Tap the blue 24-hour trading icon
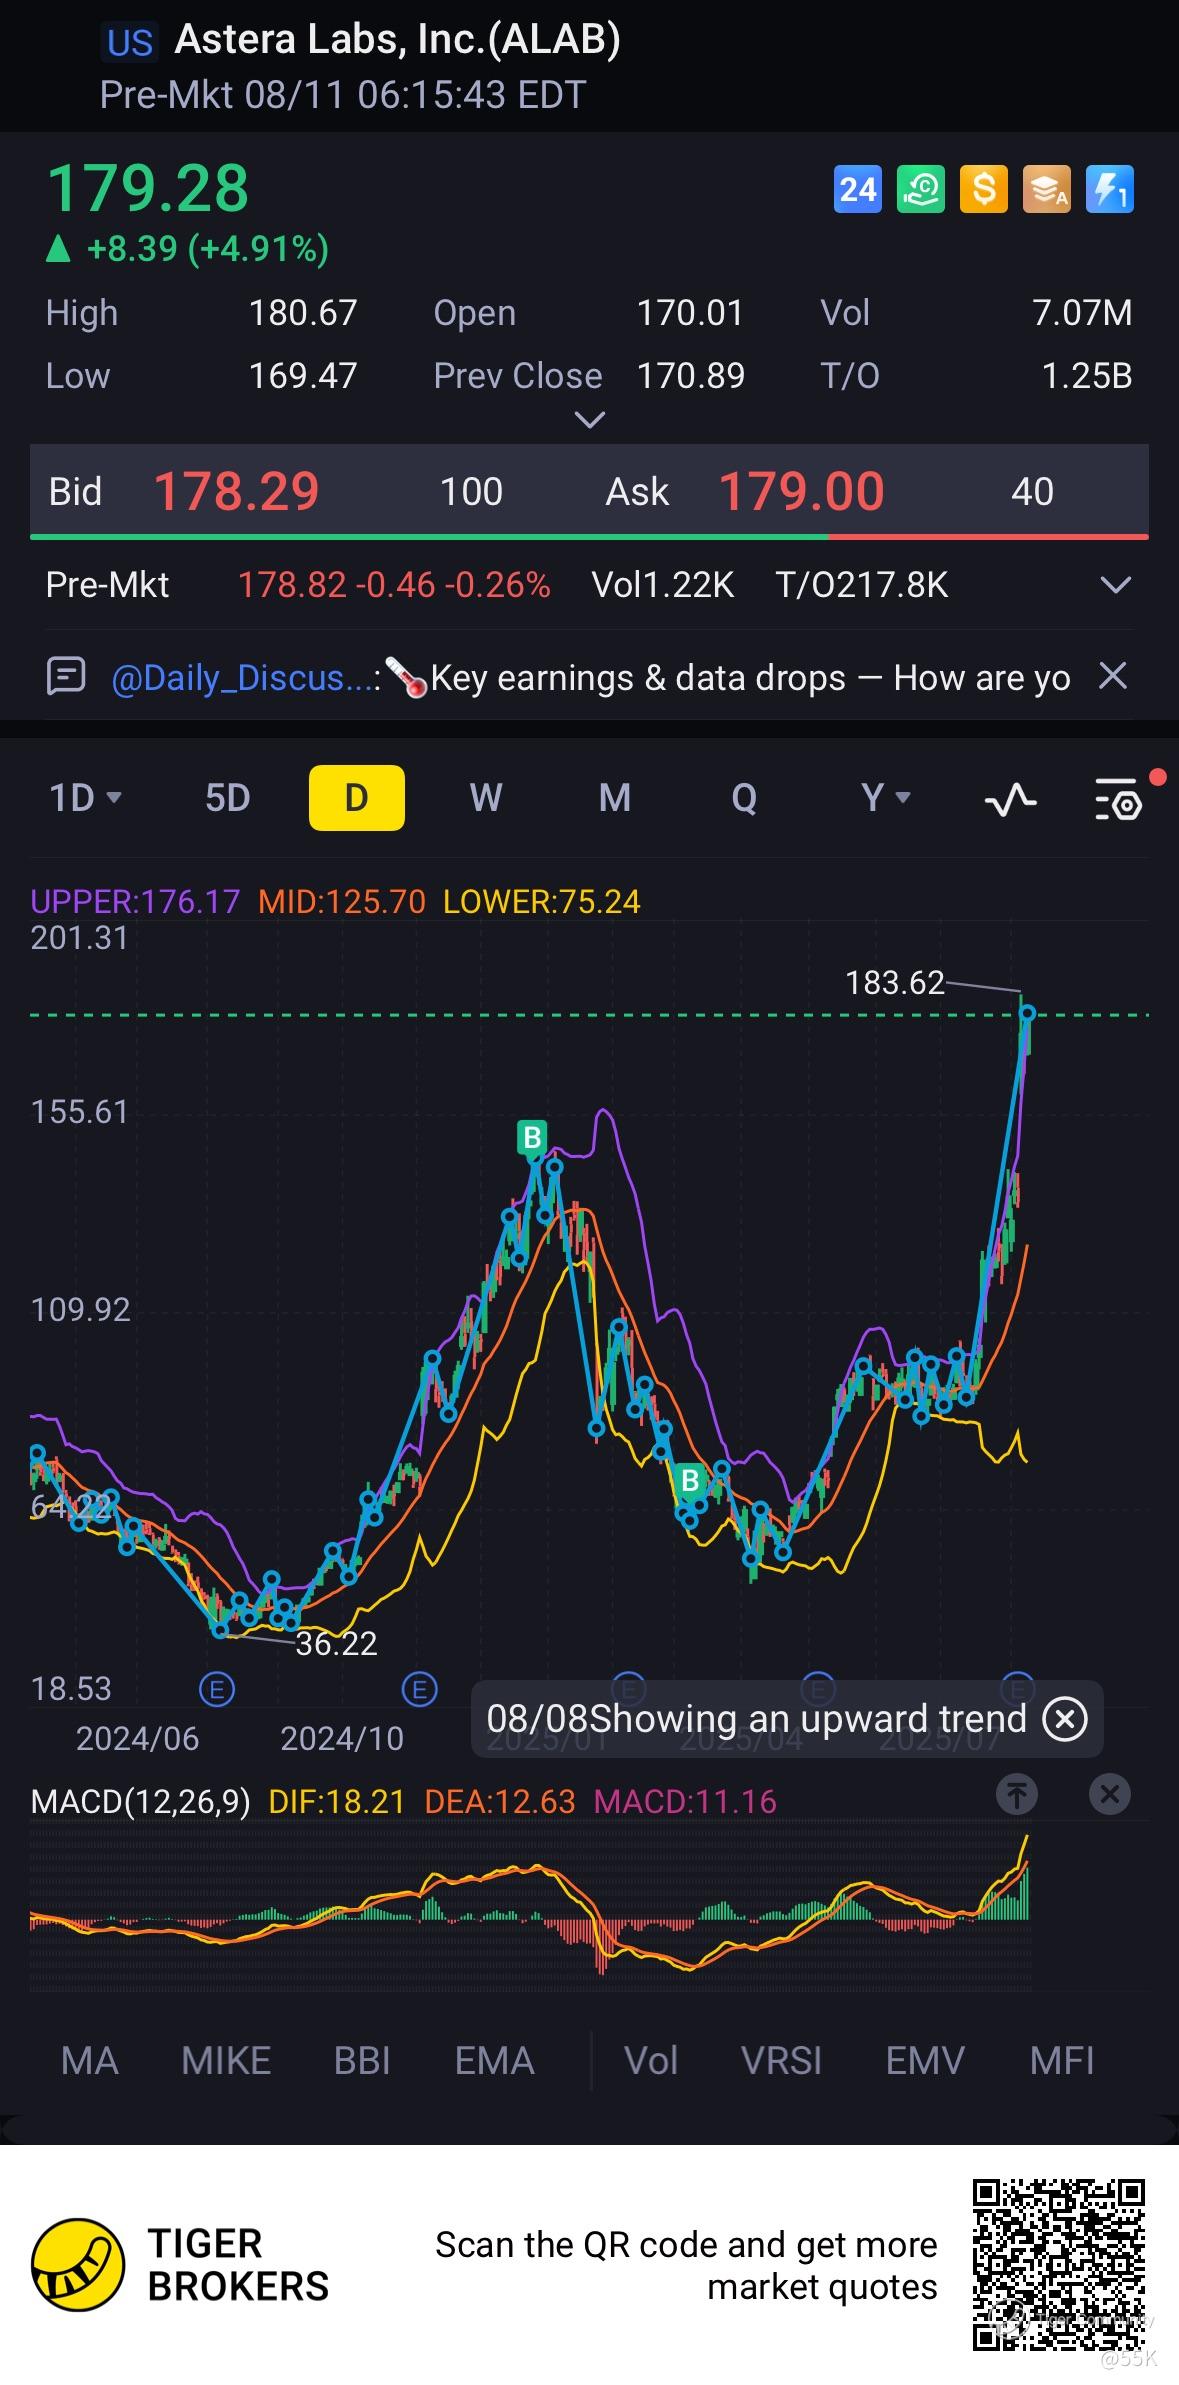The width and height of the screenshot is (1179, 2385). pyautogui.click(x=857, y=189)
